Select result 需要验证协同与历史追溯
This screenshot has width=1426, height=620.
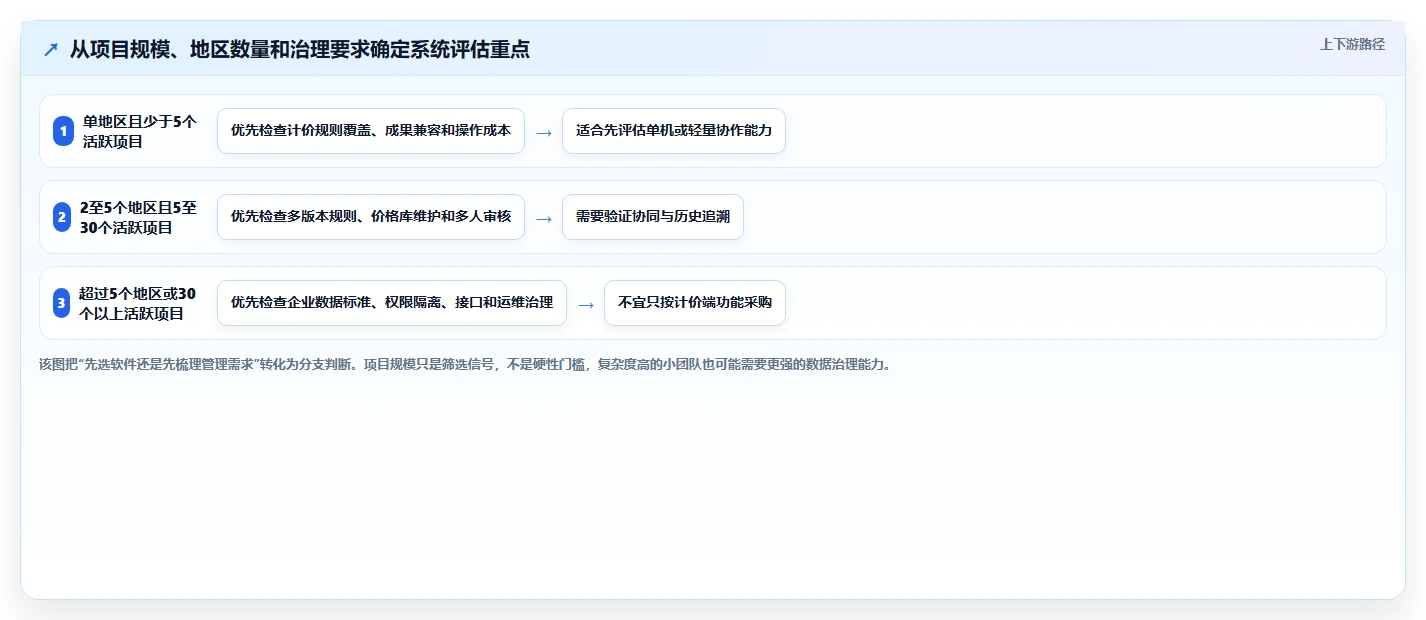(653, 217)
